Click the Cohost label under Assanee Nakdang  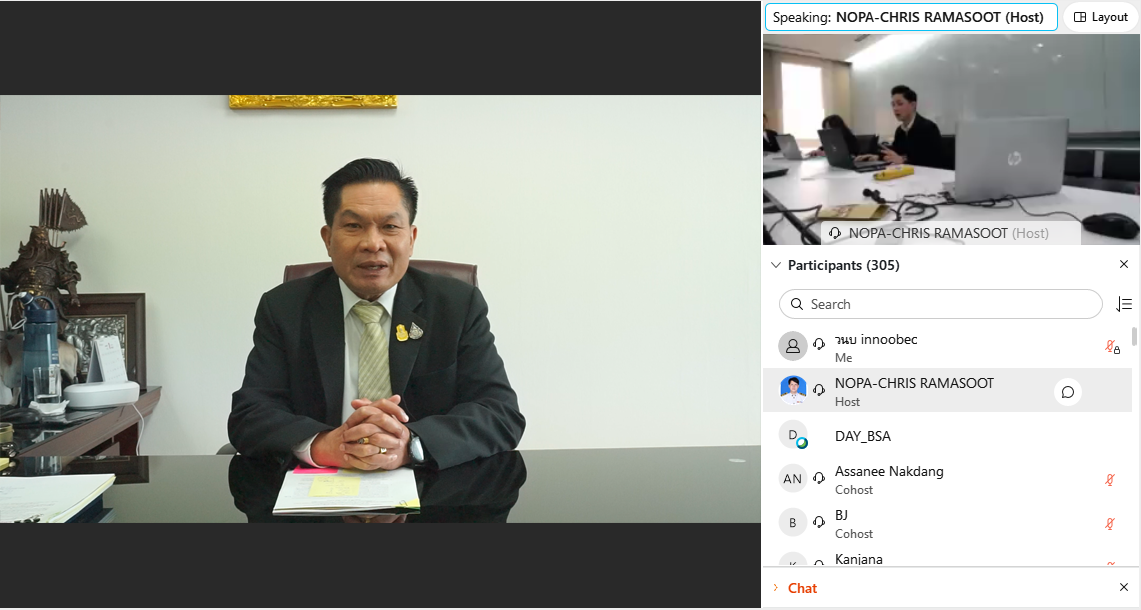(854, 490)
